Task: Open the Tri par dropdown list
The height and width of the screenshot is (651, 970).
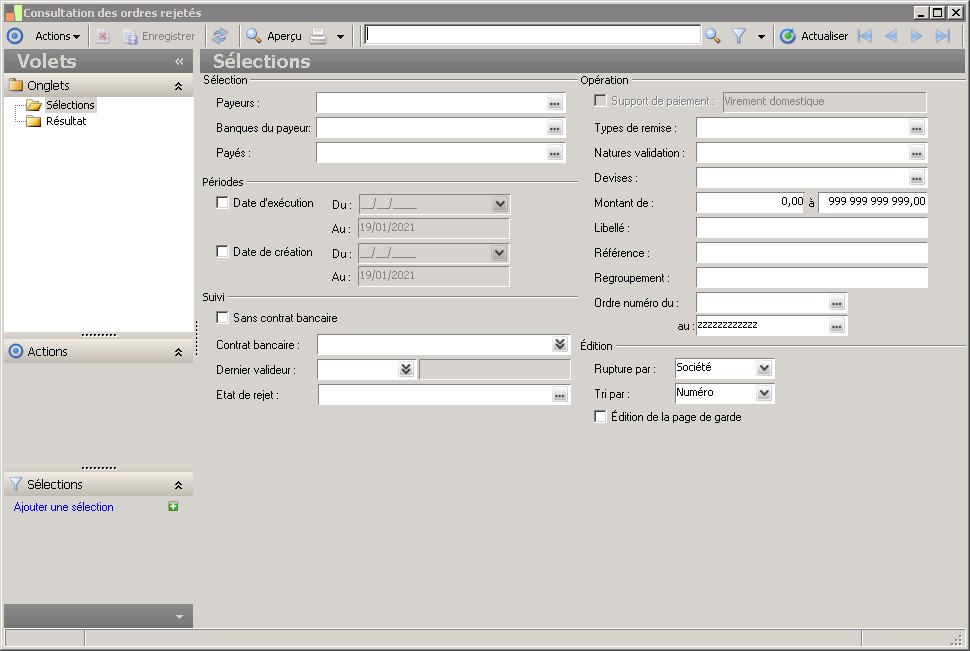Action: tap(764, 394)
